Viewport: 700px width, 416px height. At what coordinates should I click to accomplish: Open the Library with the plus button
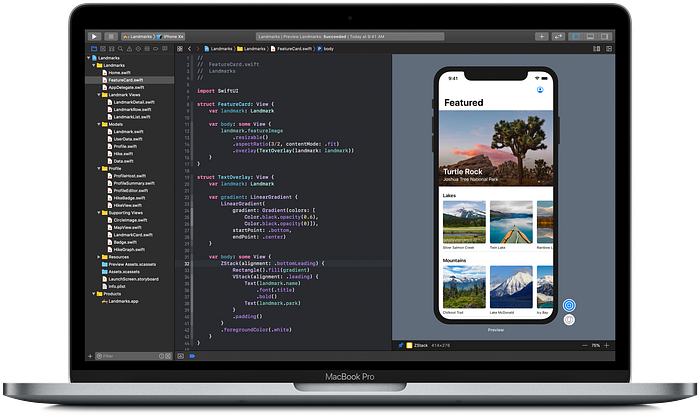542,37
